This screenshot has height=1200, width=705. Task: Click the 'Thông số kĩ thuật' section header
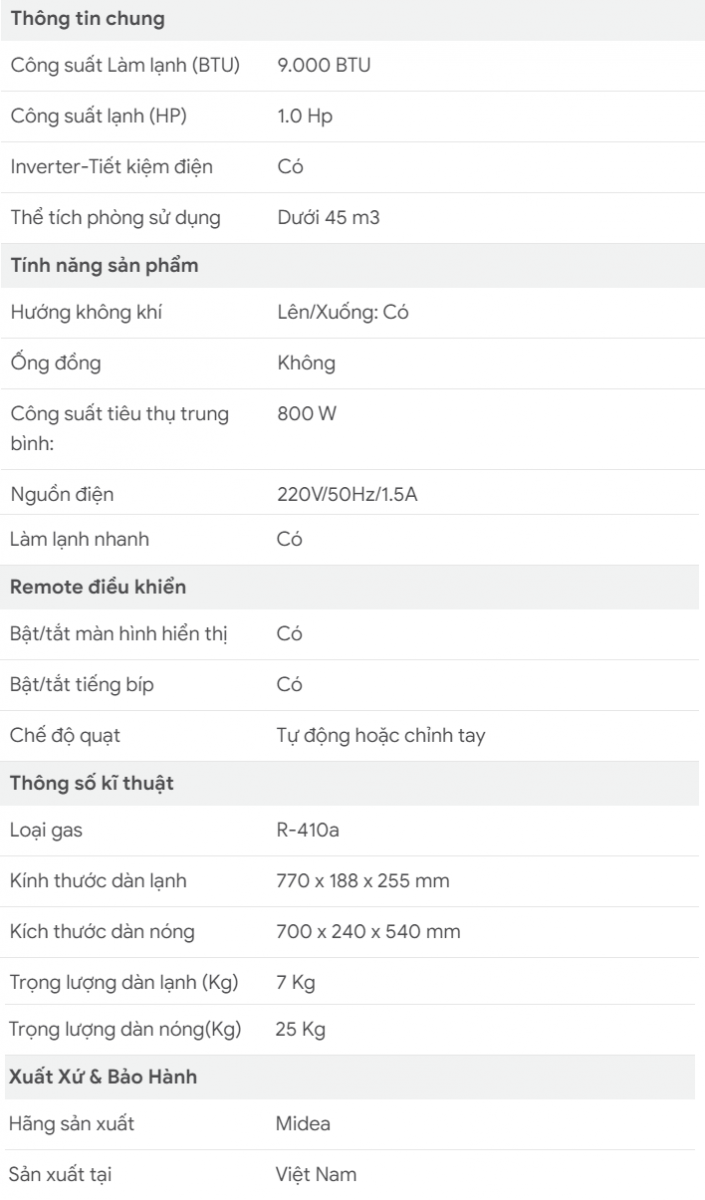92,783
